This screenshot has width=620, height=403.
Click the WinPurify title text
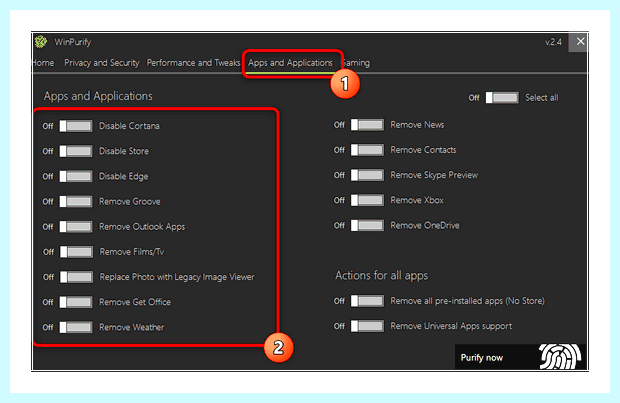point(73,42)
